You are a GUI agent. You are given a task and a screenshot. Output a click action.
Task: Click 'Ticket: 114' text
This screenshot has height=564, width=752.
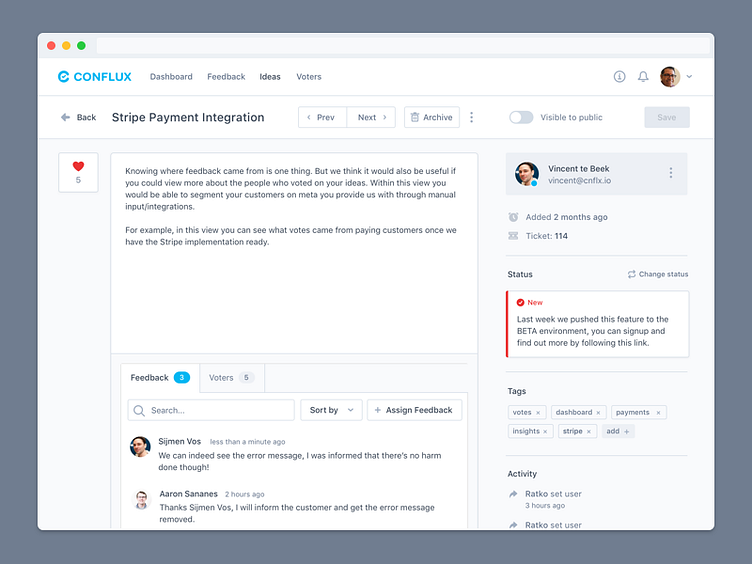tap(546, 236)
